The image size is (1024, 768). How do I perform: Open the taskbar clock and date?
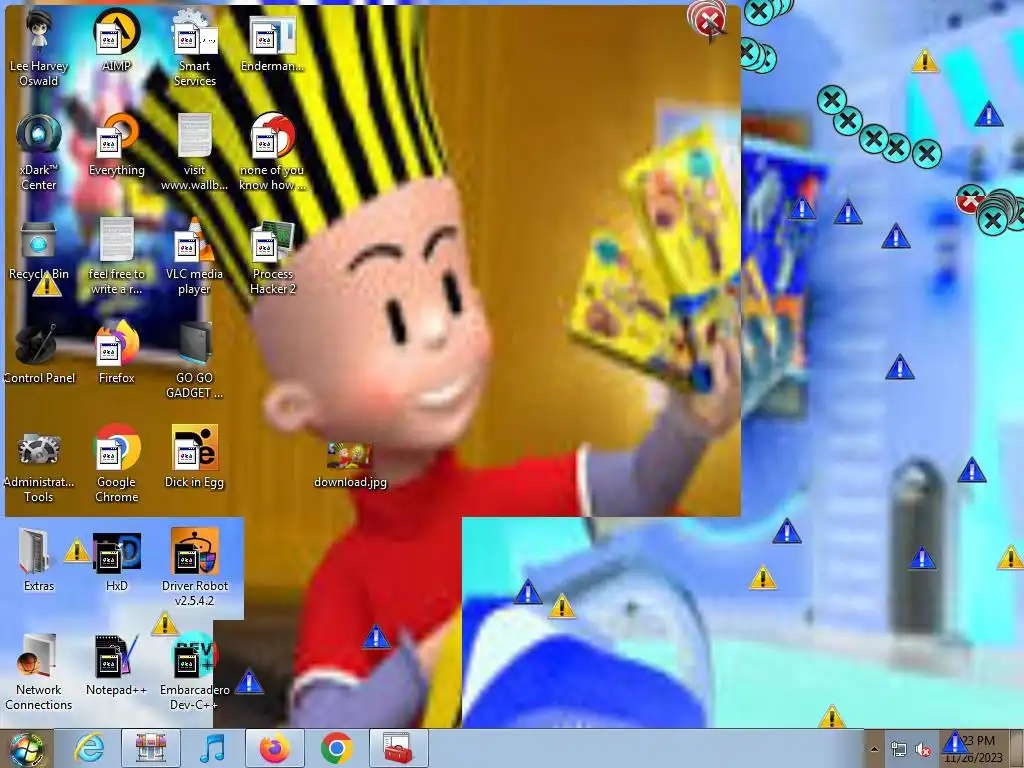coord(974,749)
